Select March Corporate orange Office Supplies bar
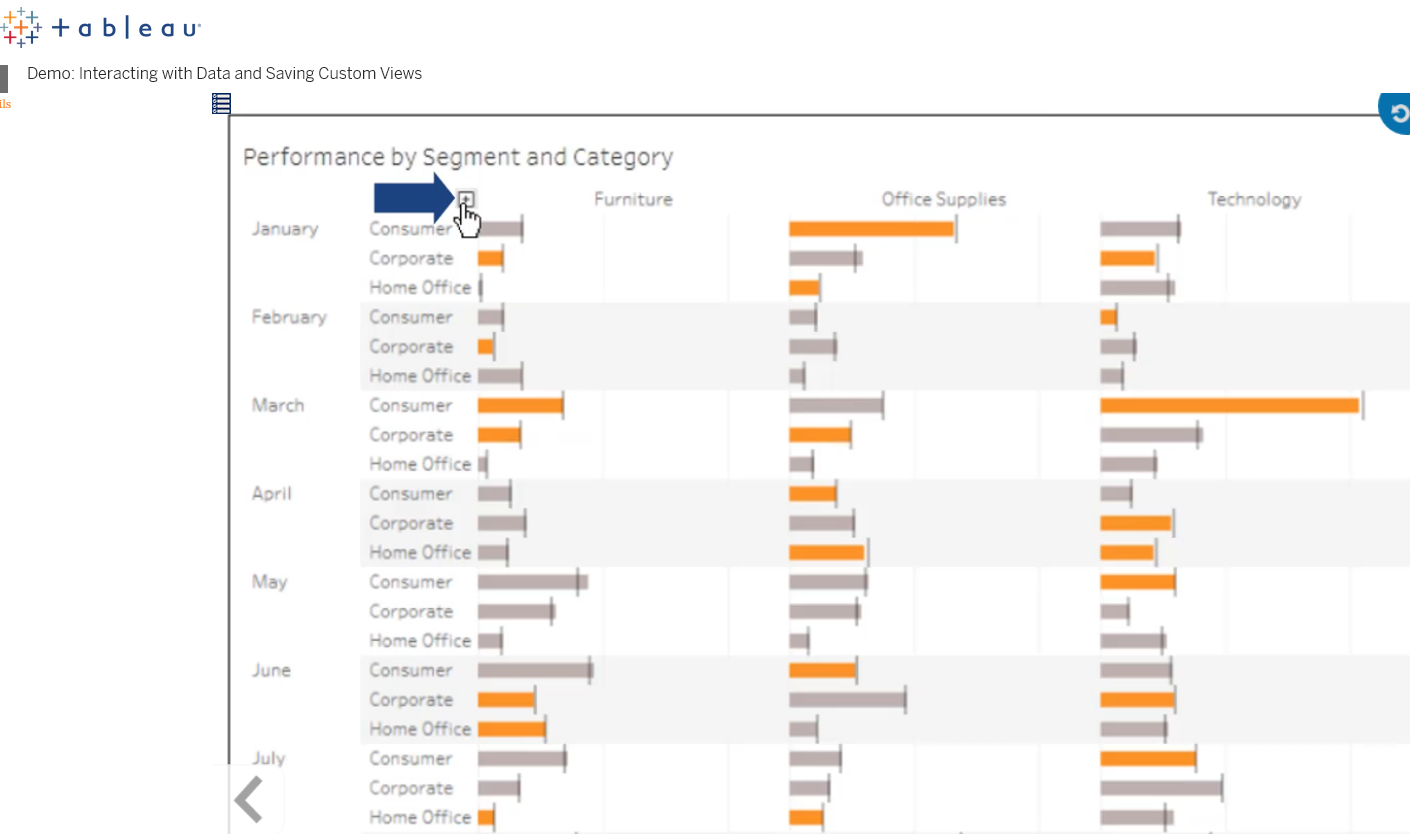The height and width of the screenshot is (834, 1410). click(x=820, y=435)
